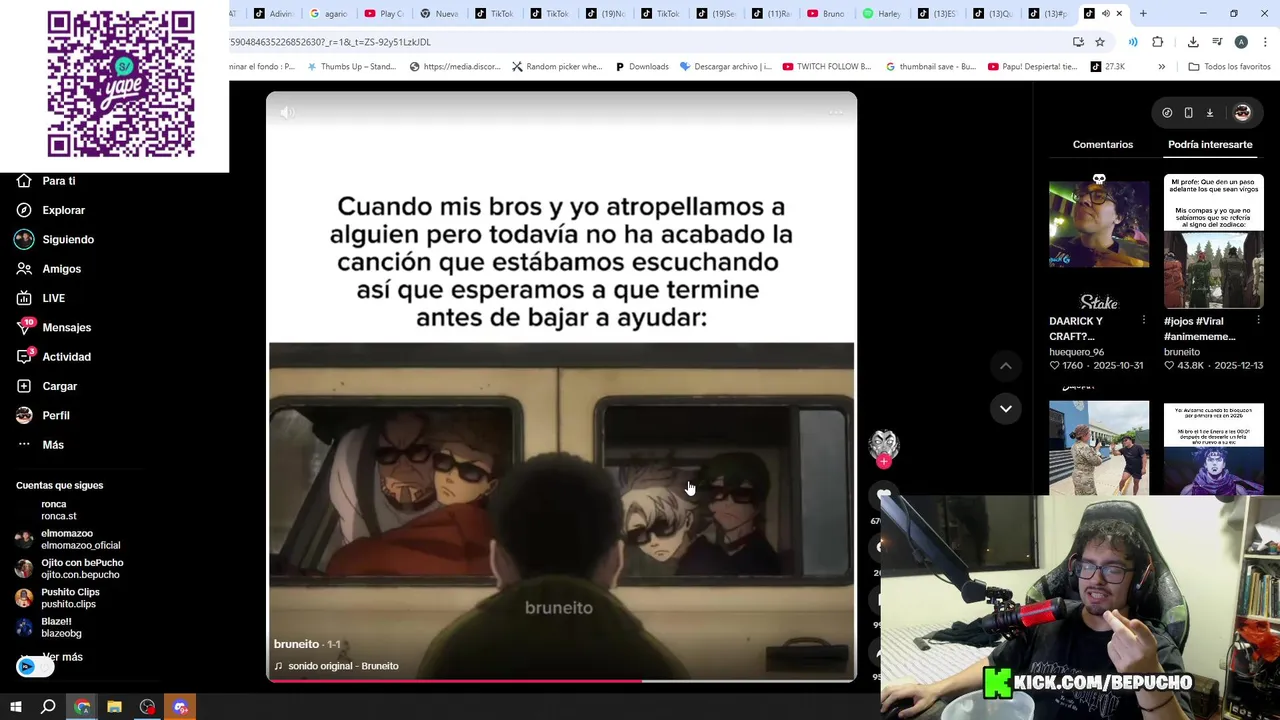Open bruneito author name on video
This screenshot has width=1280, height=720.
pyautogui.click(x=296, y=644)
